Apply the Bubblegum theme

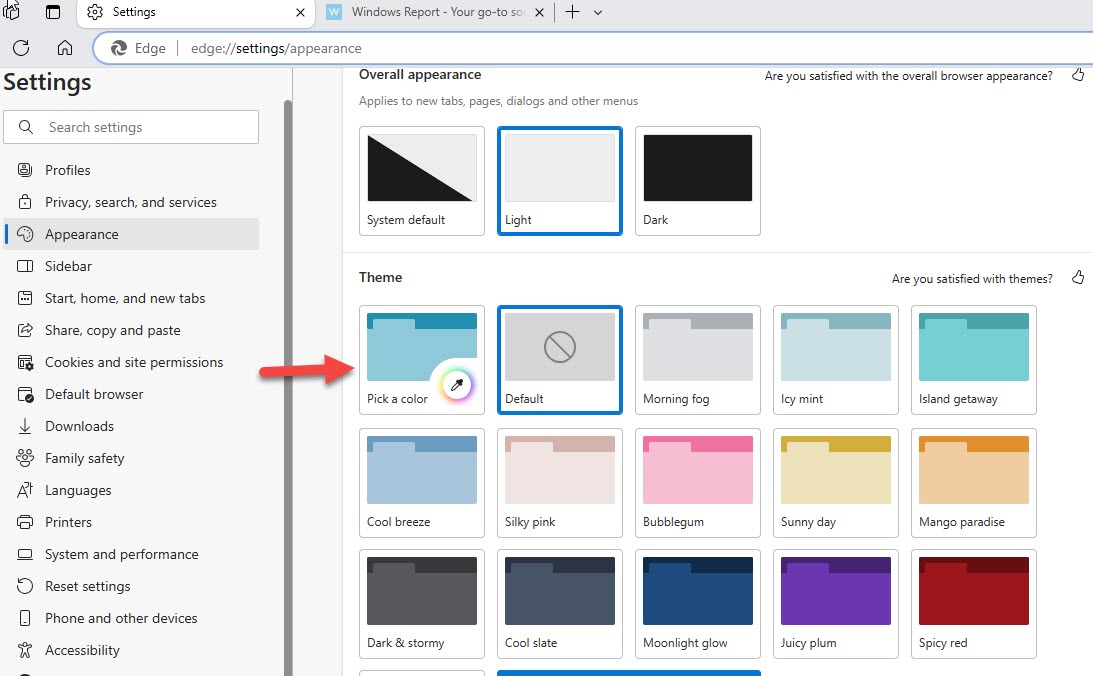tap(698, 483)
